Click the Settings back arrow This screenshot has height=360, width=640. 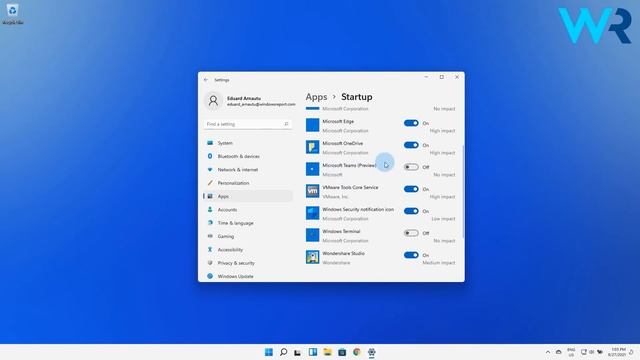[206, 80]
